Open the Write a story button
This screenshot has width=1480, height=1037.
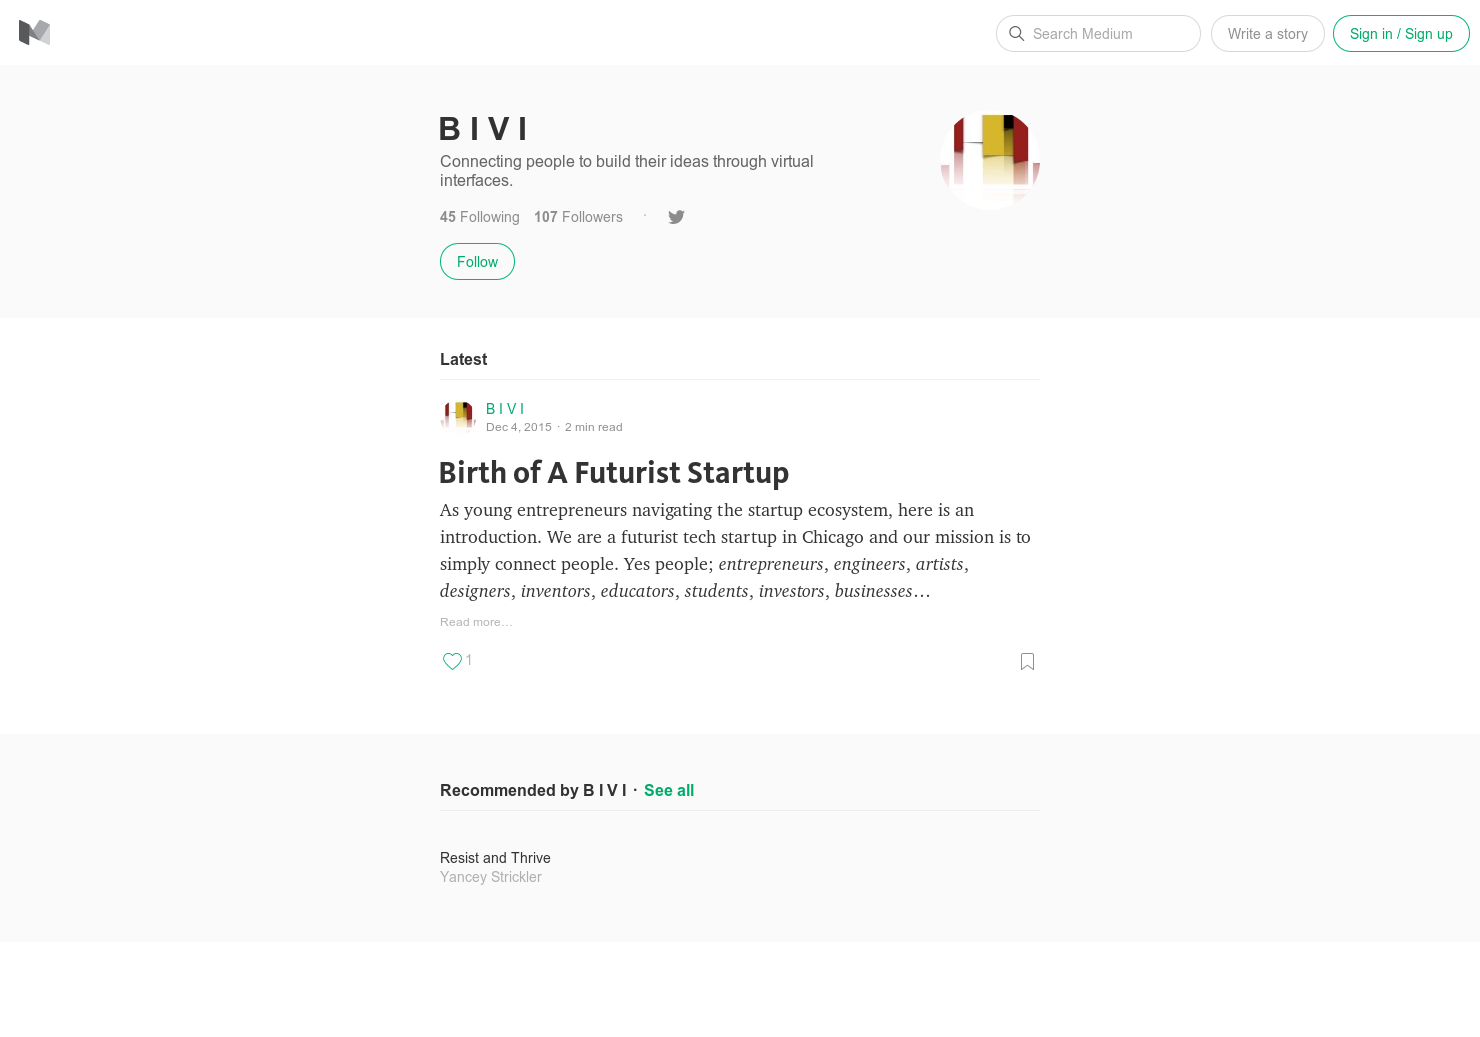(x=1267, y=33)
